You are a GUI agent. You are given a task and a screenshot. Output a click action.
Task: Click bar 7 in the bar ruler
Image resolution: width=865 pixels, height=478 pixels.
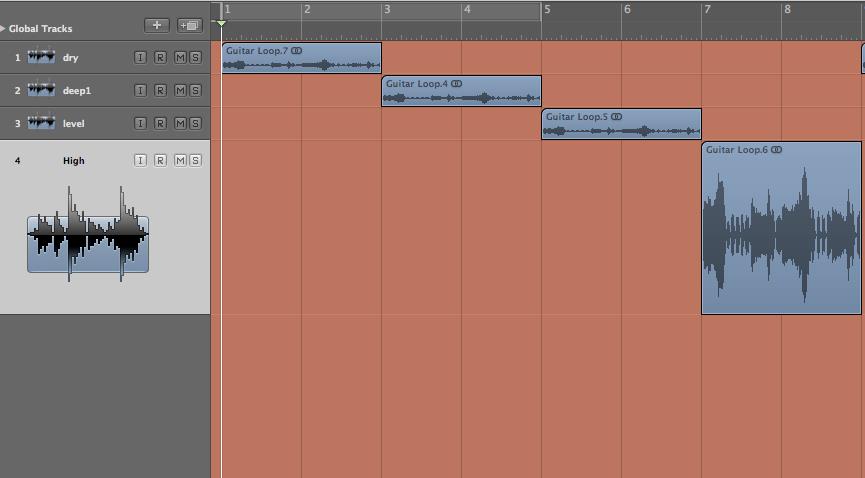(x=706, y=10)
